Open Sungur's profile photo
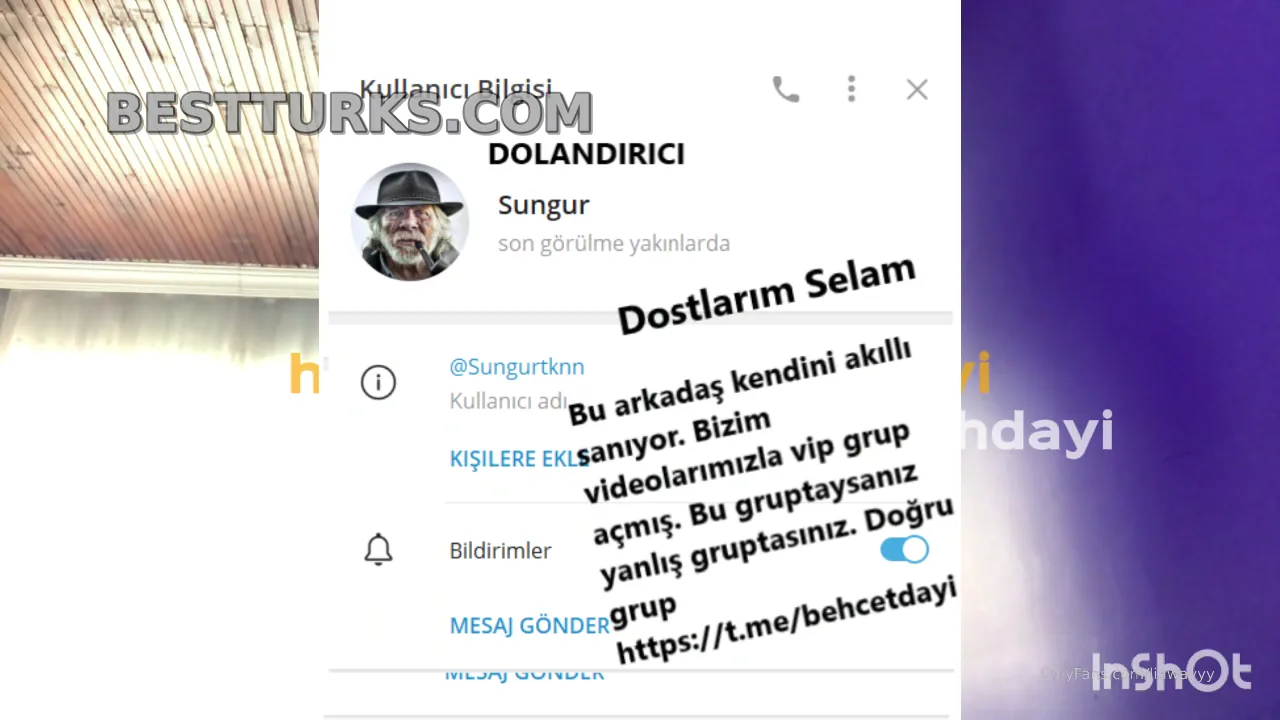This screenshot has height=720, width=1280. (410, 222)
